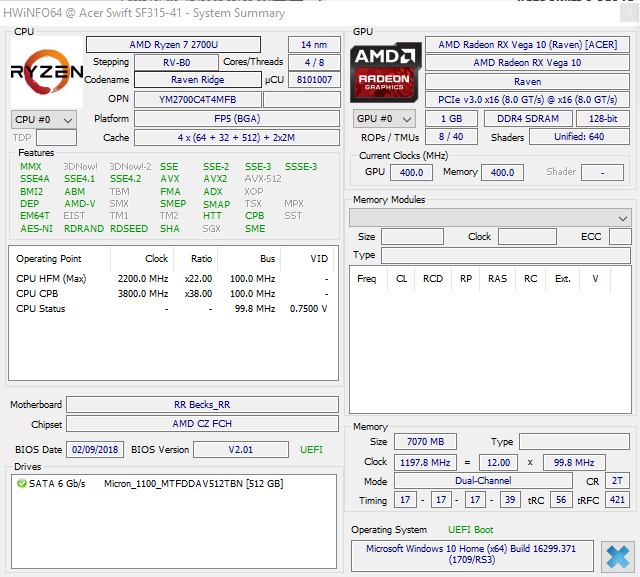
Task: Click the AMD Ryzen 7 2700U name field
Action: coord(173,44)
